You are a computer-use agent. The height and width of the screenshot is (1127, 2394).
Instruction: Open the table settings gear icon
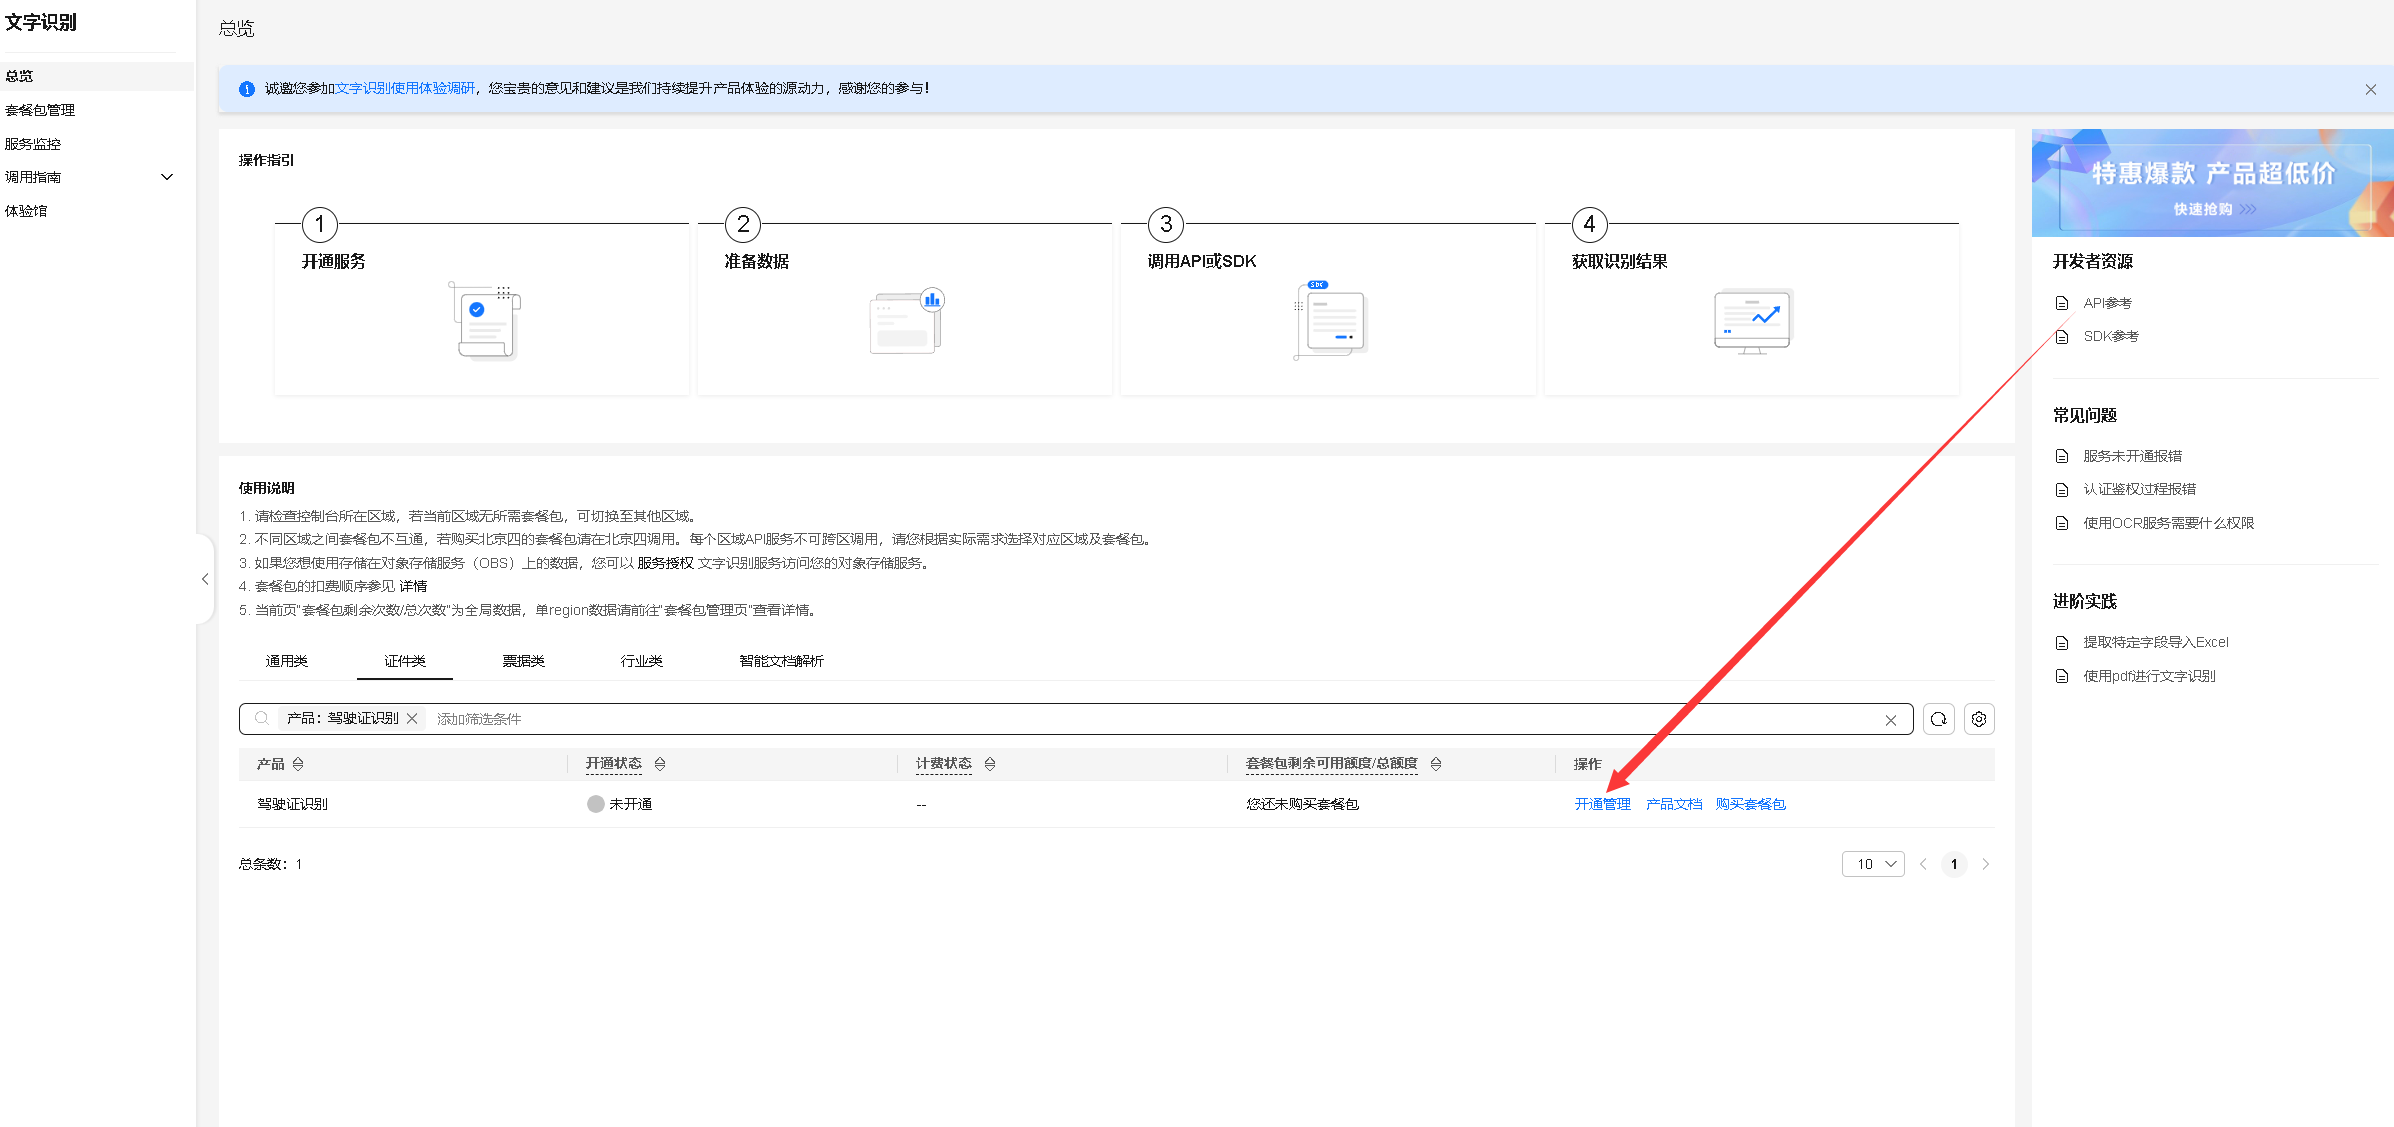pyautogui.click(x=1978, y=719)
